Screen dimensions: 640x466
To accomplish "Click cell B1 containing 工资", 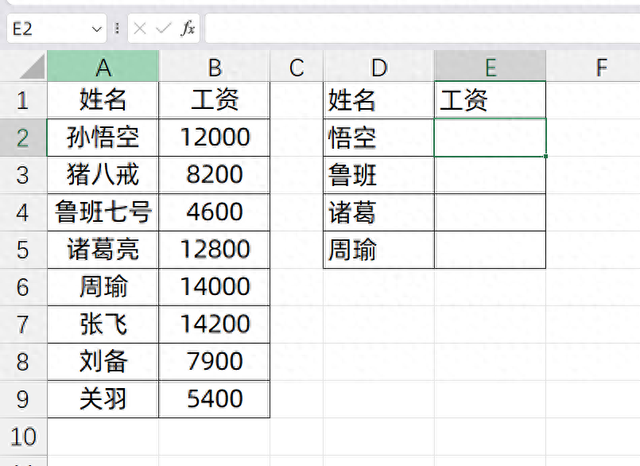I will click(214, 100).
